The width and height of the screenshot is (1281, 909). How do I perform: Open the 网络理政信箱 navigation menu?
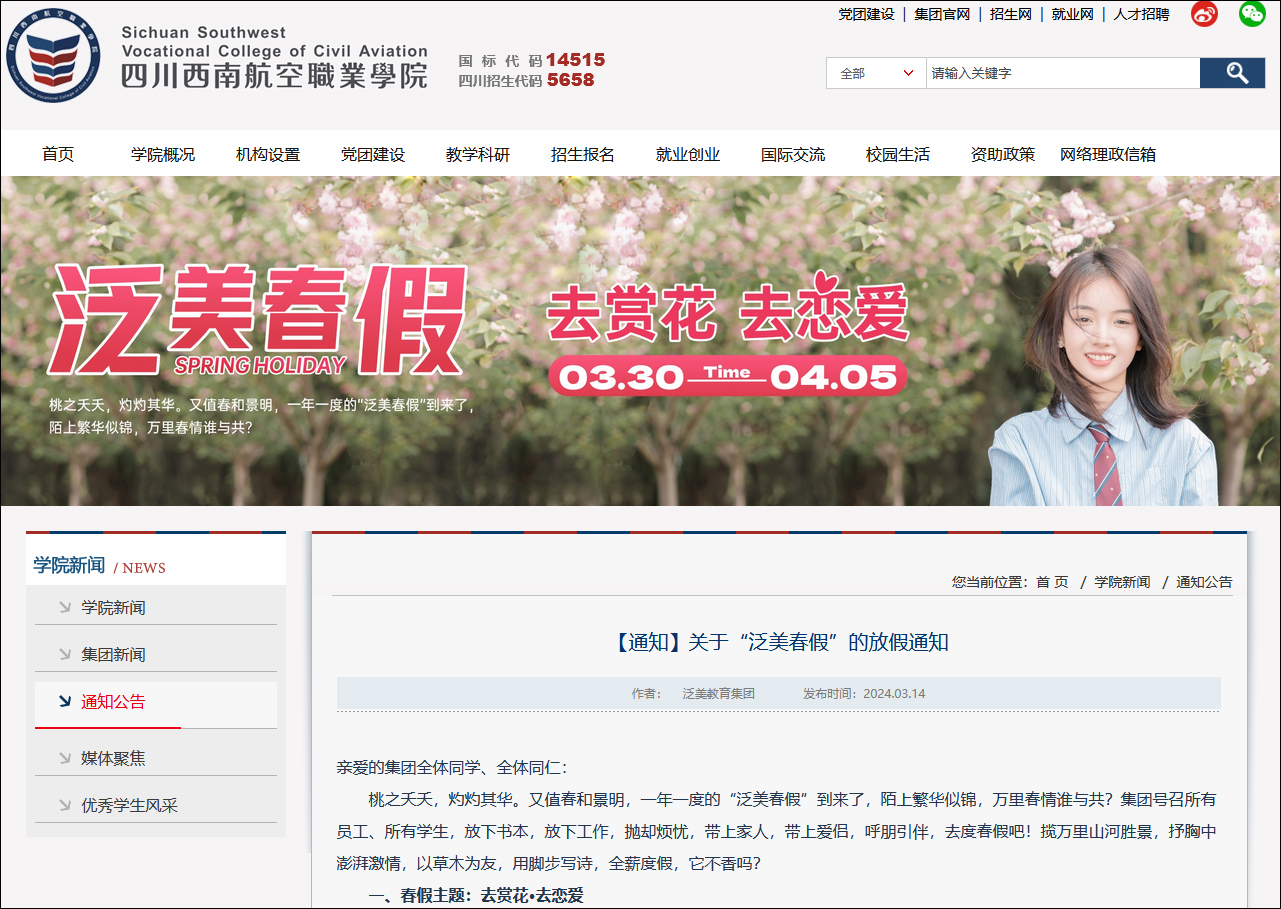click(1108, 154)
